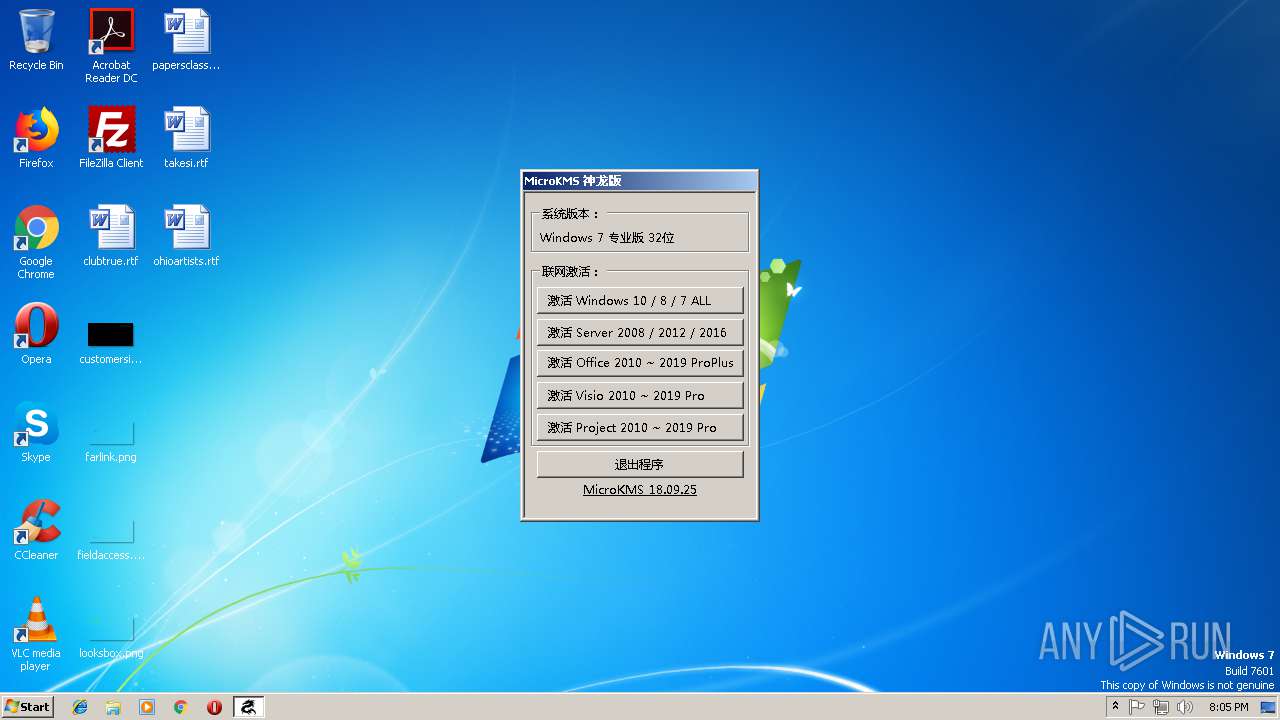Activate Windows 10 / 8 / 7 ALL

pyautogui.click(x=640, y=300)
